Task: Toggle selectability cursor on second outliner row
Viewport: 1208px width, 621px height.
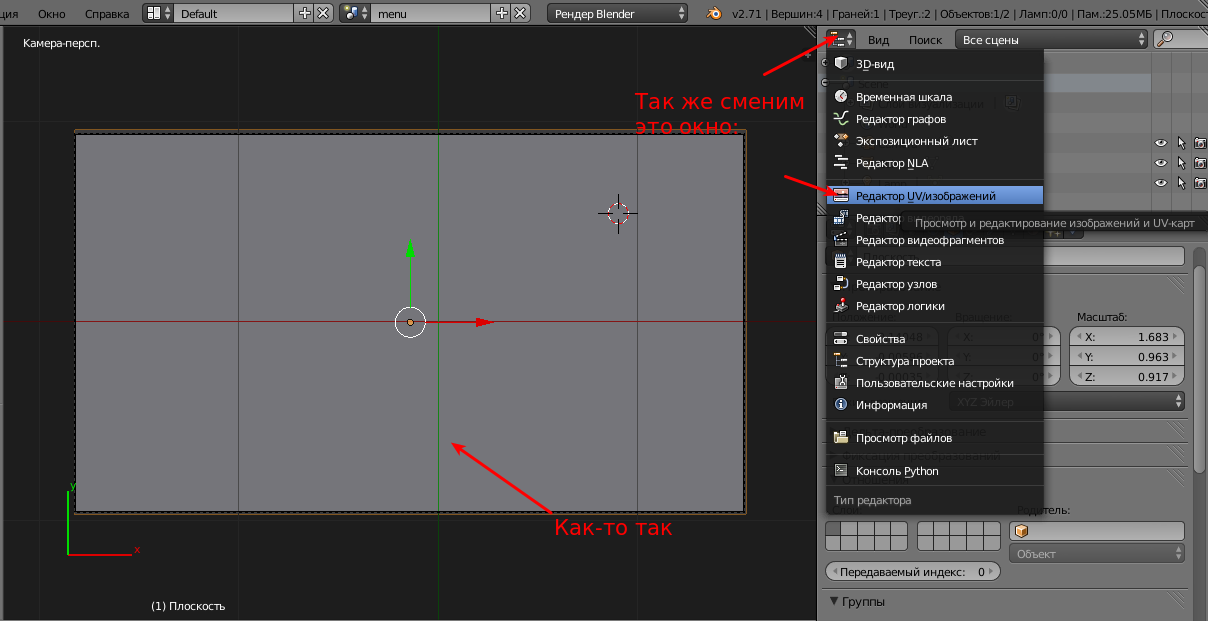Action: 1181,163
